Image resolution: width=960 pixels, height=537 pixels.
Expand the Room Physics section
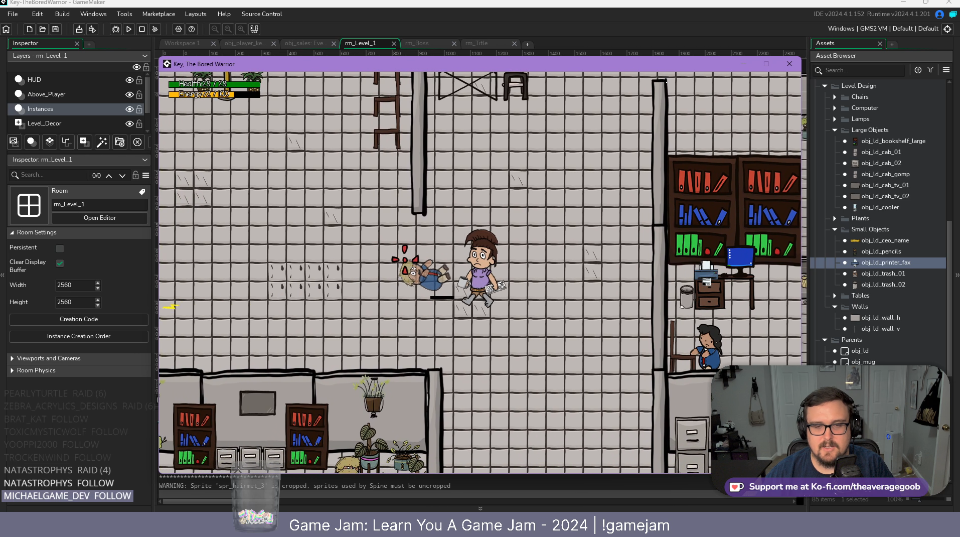click(x=12, y=370)
